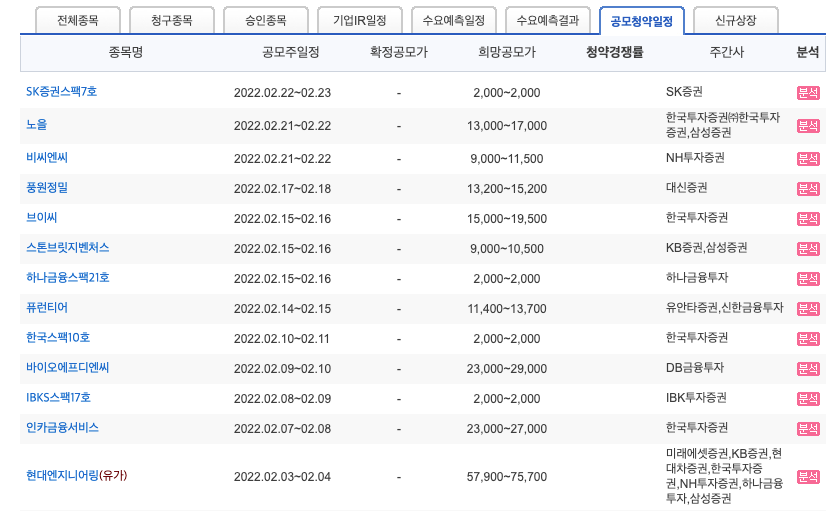The image size is (831, 511).
Task: Switch to the 수요예측결과 tab
Action: pos(548,21)
